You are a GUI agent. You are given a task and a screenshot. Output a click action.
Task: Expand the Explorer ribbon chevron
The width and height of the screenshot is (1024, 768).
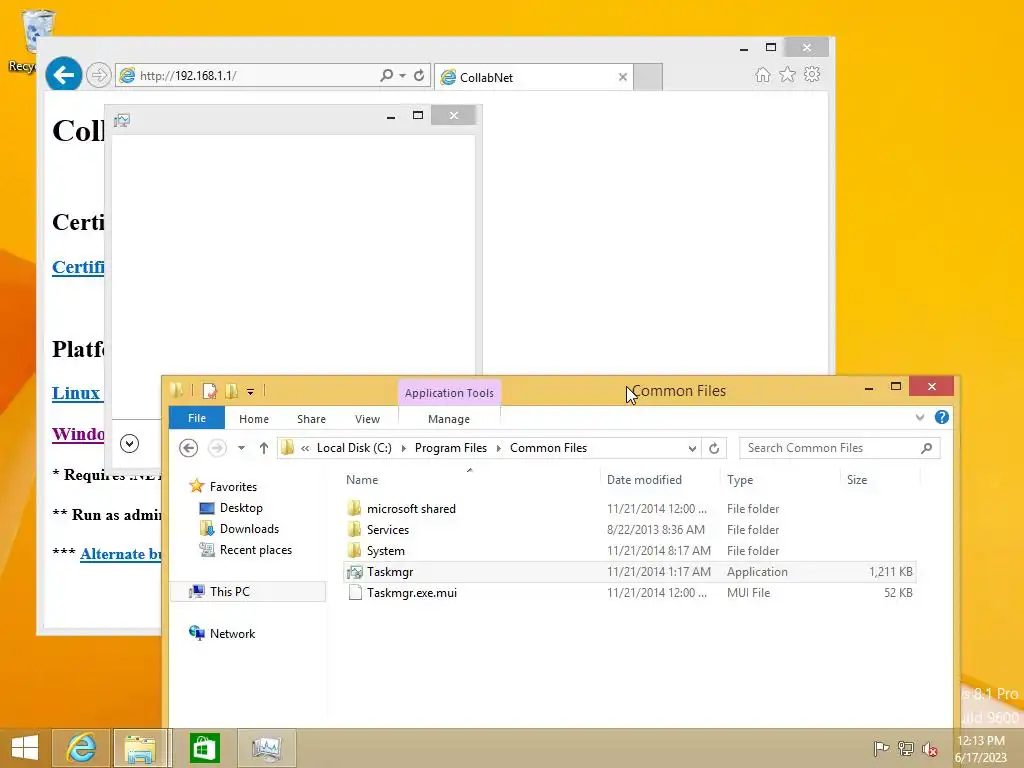(x=920, y=417)
